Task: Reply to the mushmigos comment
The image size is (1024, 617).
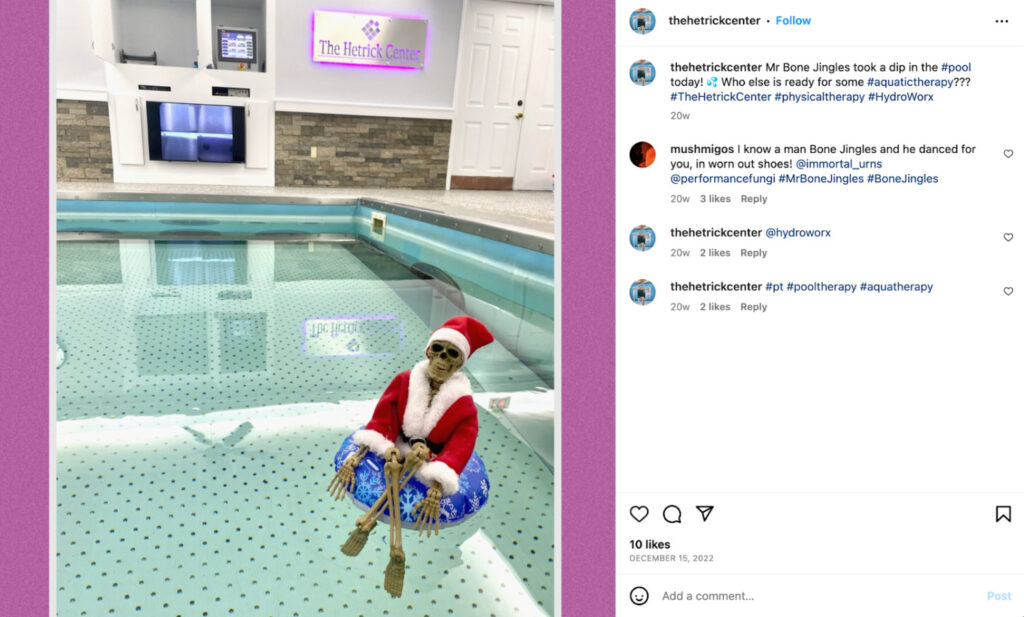Action: point(754,198)
